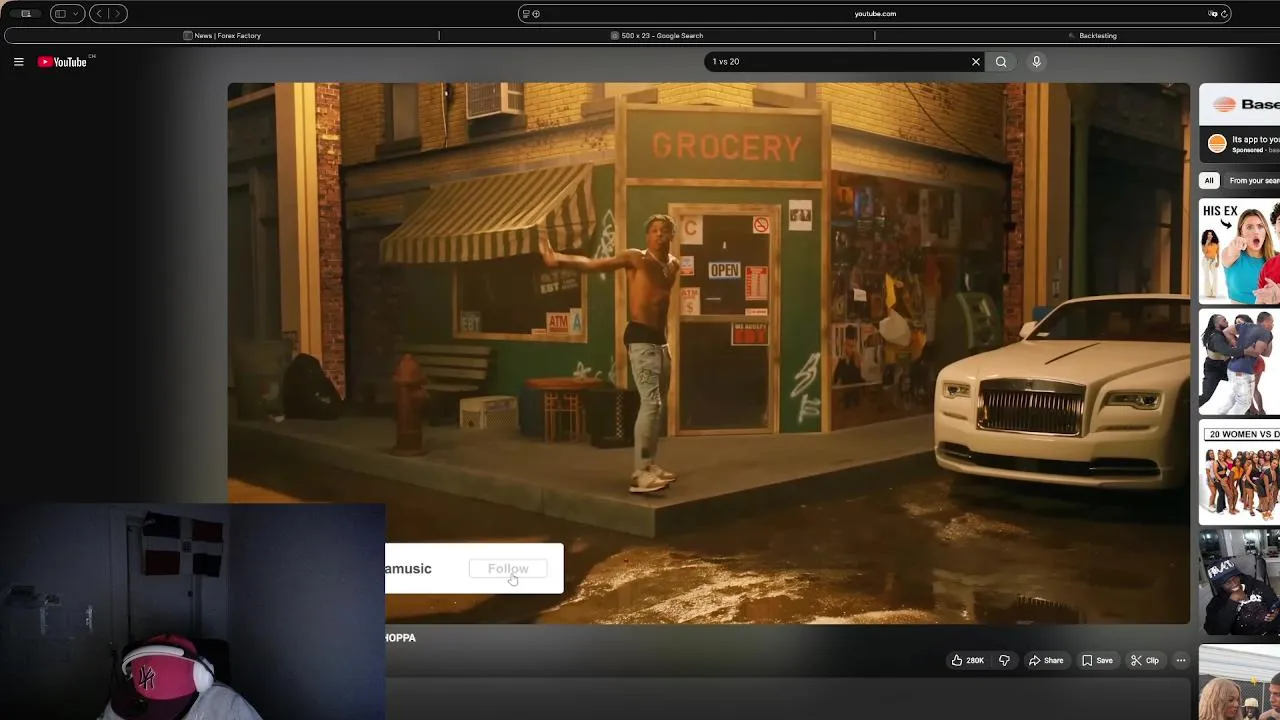Click the youtube.com address bar
The image size is (1280, 720).
click(x=875, y=14)
